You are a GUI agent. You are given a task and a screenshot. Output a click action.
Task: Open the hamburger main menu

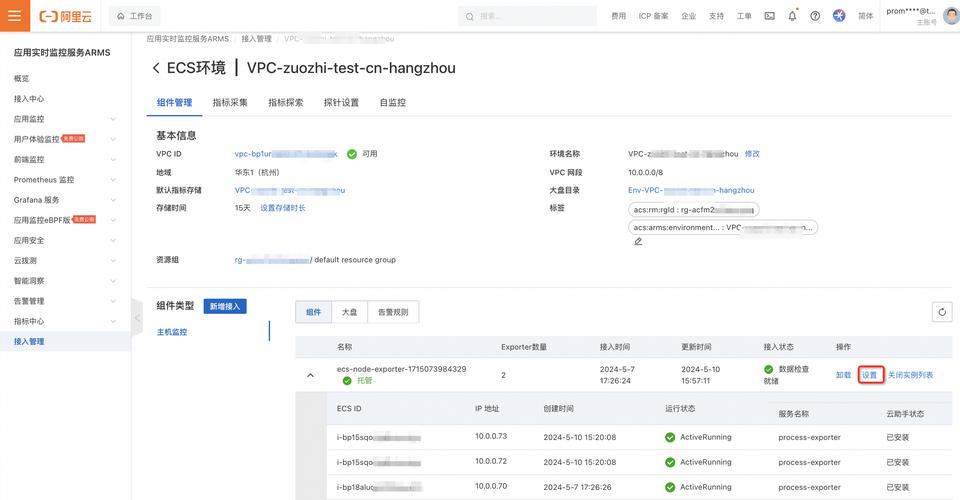click(15, 16)
